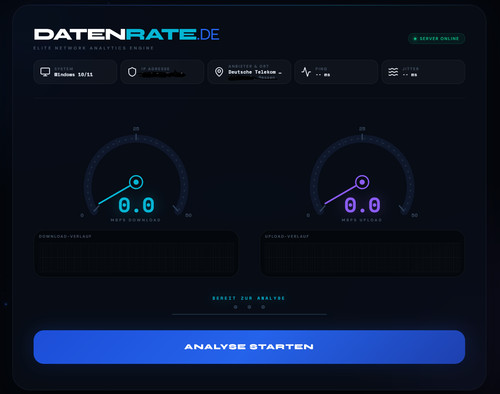
Task: Select the monitor System icon
Action: [45, 72]
